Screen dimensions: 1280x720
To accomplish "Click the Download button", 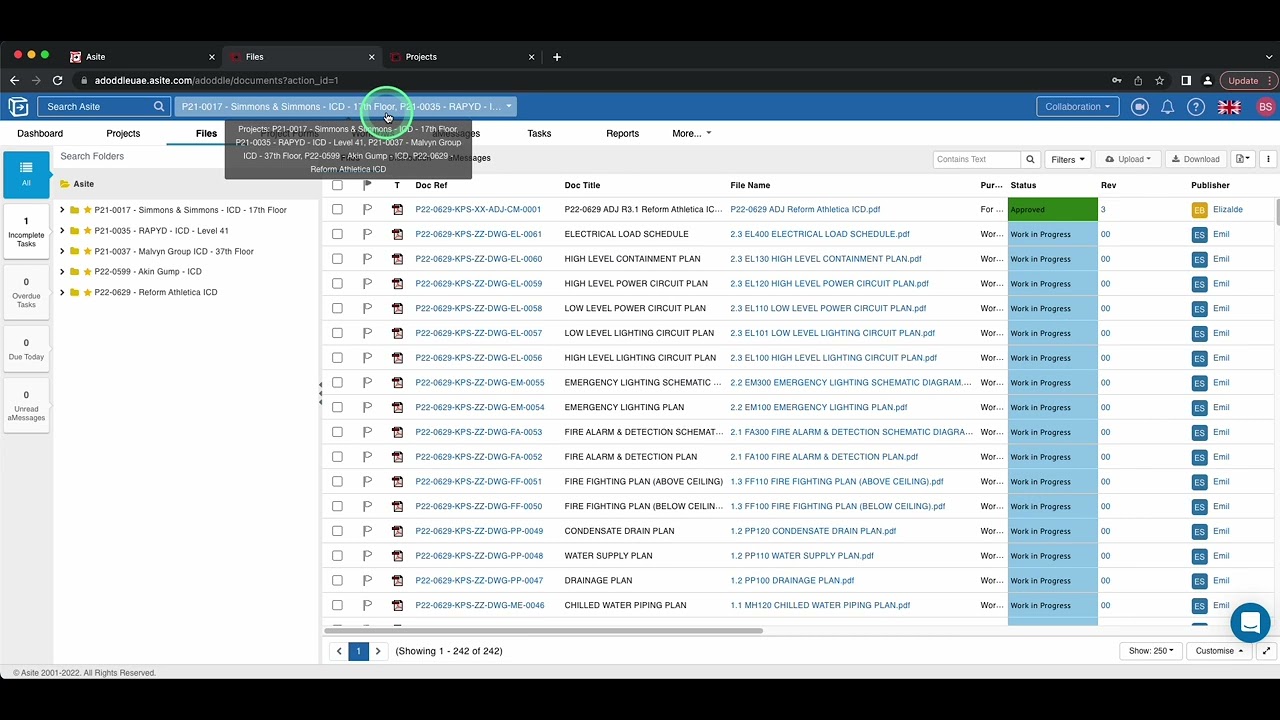I will [x=1195, y=159].
